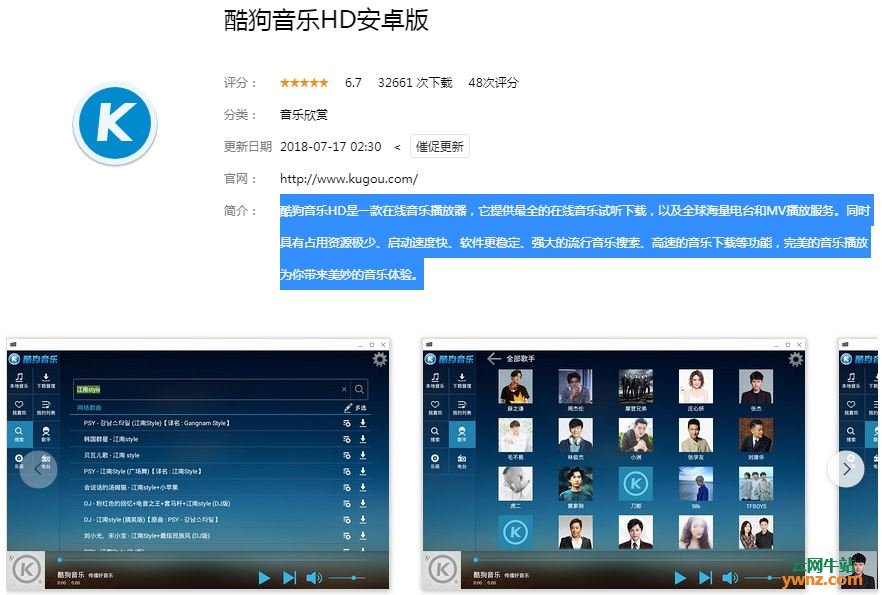
Task: Click the 酷狗音乐HD安卓版 page title
Action: 326,20
